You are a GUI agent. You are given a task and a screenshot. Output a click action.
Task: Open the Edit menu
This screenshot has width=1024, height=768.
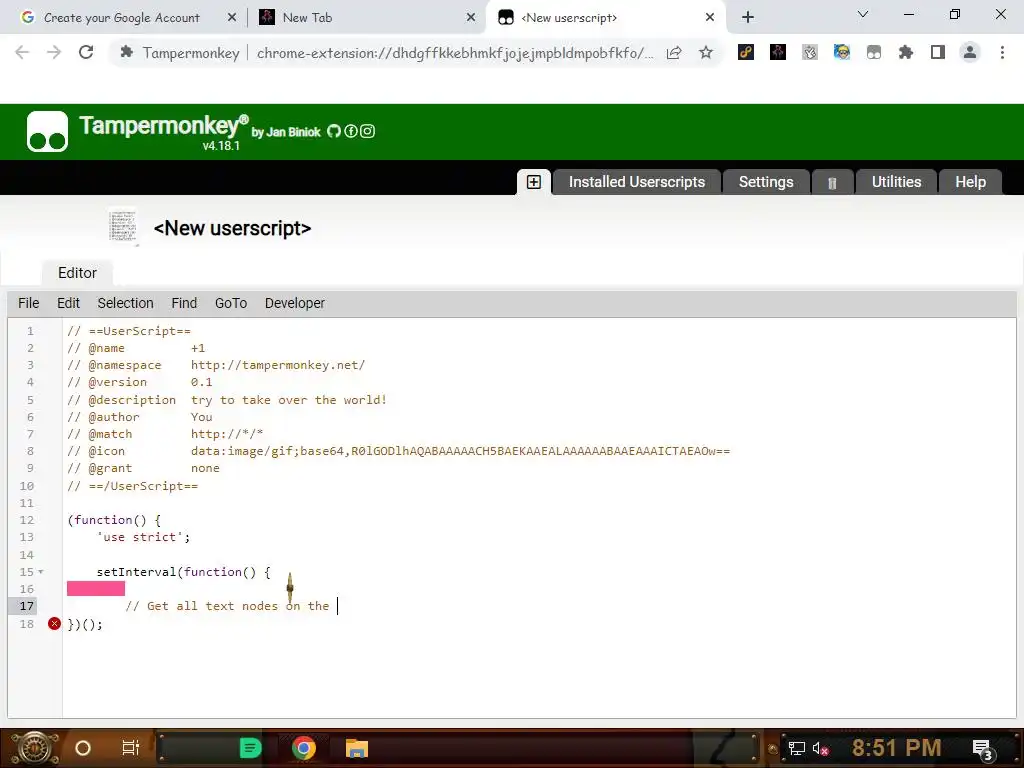tap(69, 303)
